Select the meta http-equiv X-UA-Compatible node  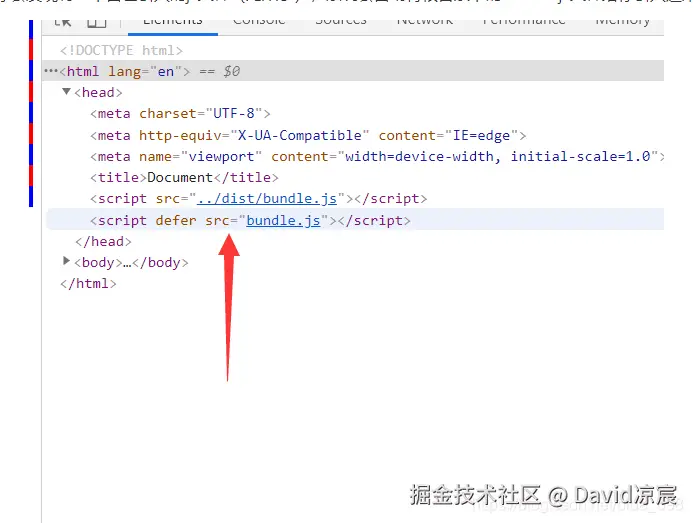click(308, 135)
